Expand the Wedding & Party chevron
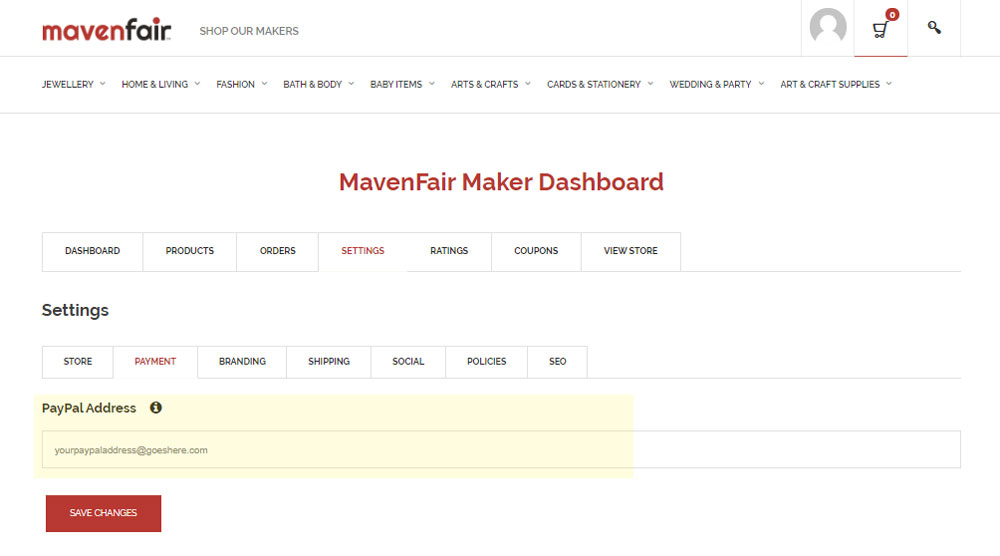The image size is (1000, 556). point(761,84)
